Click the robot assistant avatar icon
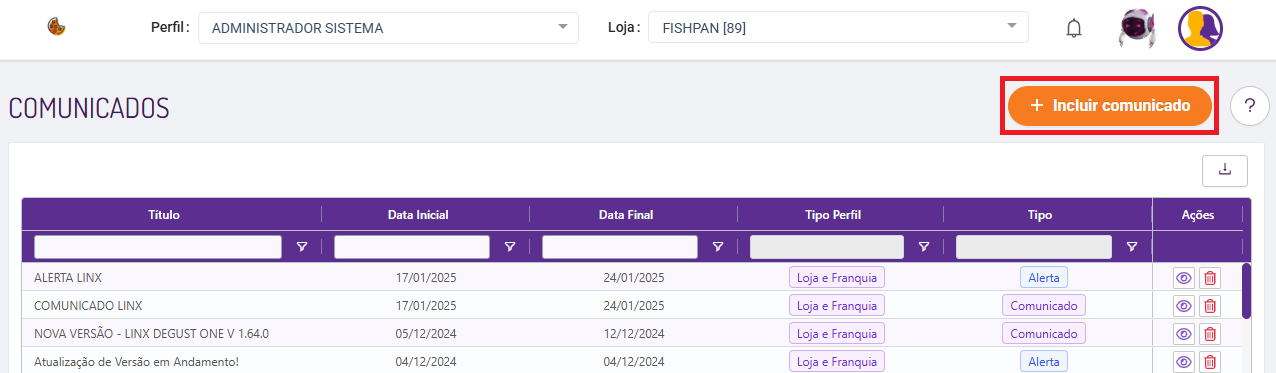 (1137, 28)
